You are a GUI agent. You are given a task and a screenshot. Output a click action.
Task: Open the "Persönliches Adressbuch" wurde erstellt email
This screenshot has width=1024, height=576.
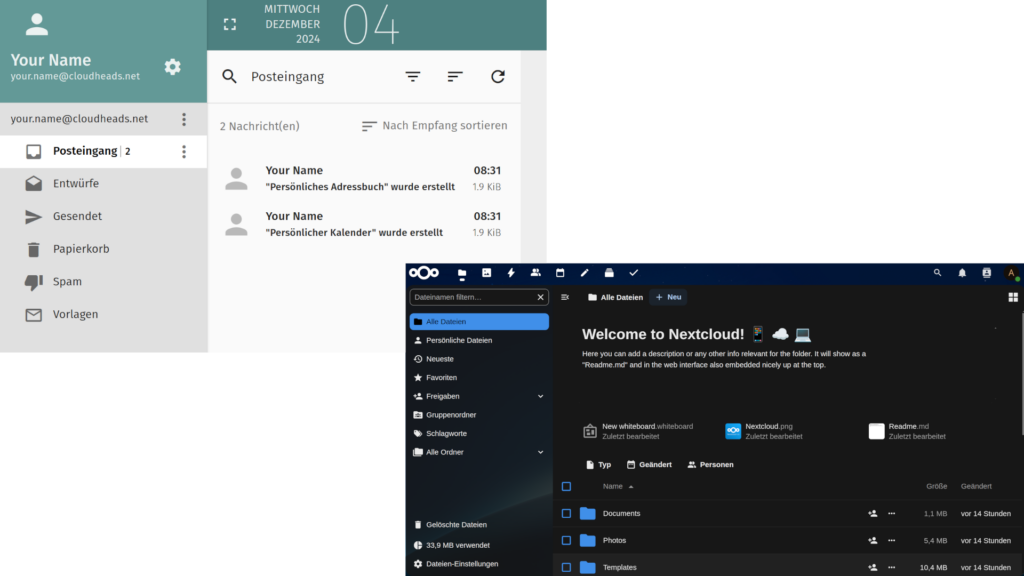click(x=364, y=178)
